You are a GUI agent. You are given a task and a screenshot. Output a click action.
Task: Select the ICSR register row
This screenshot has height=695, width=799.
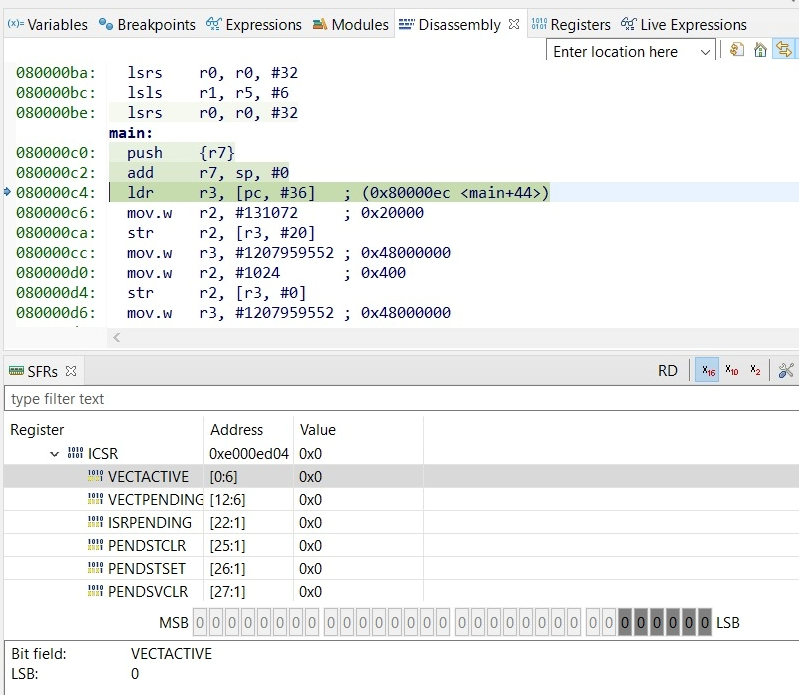401,453
